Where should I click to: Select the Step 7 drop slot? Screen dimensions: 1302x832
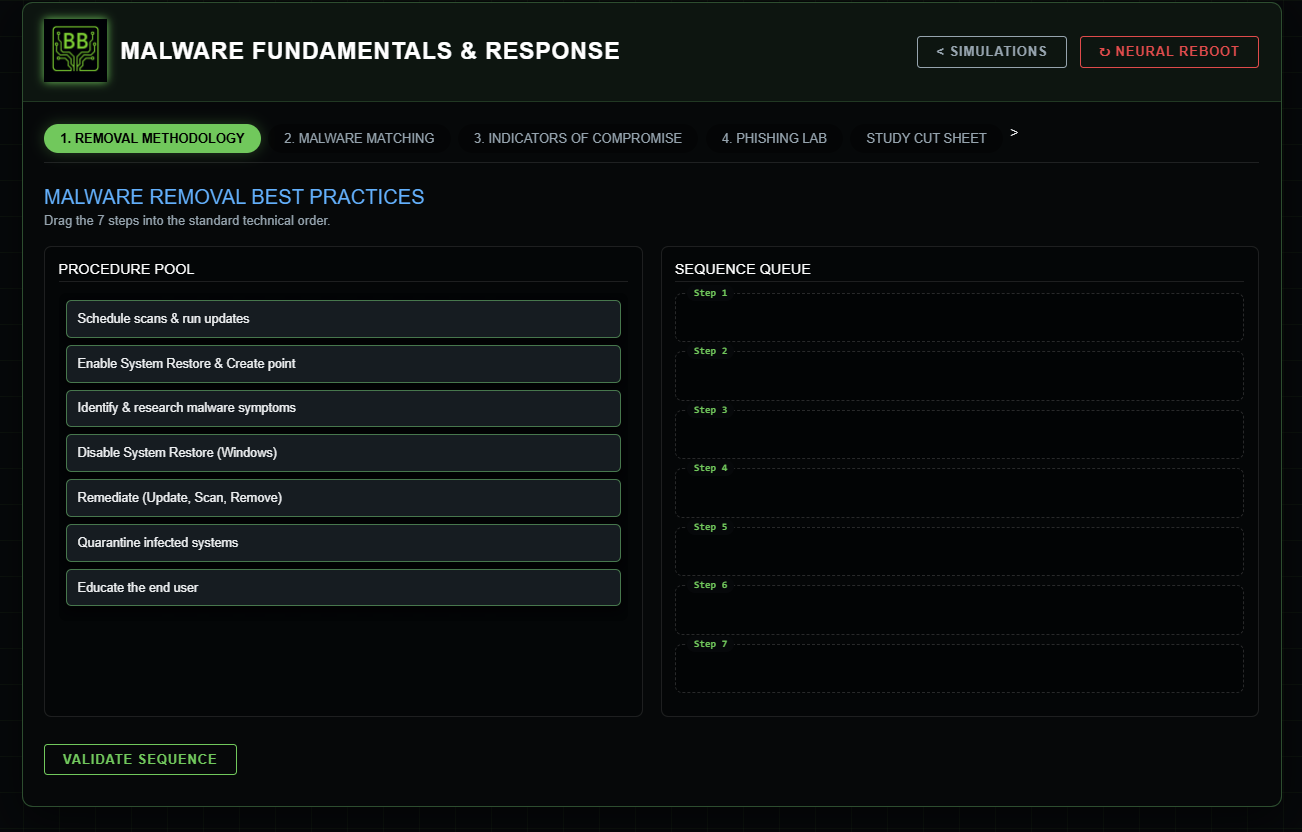(x=959, y=668)
